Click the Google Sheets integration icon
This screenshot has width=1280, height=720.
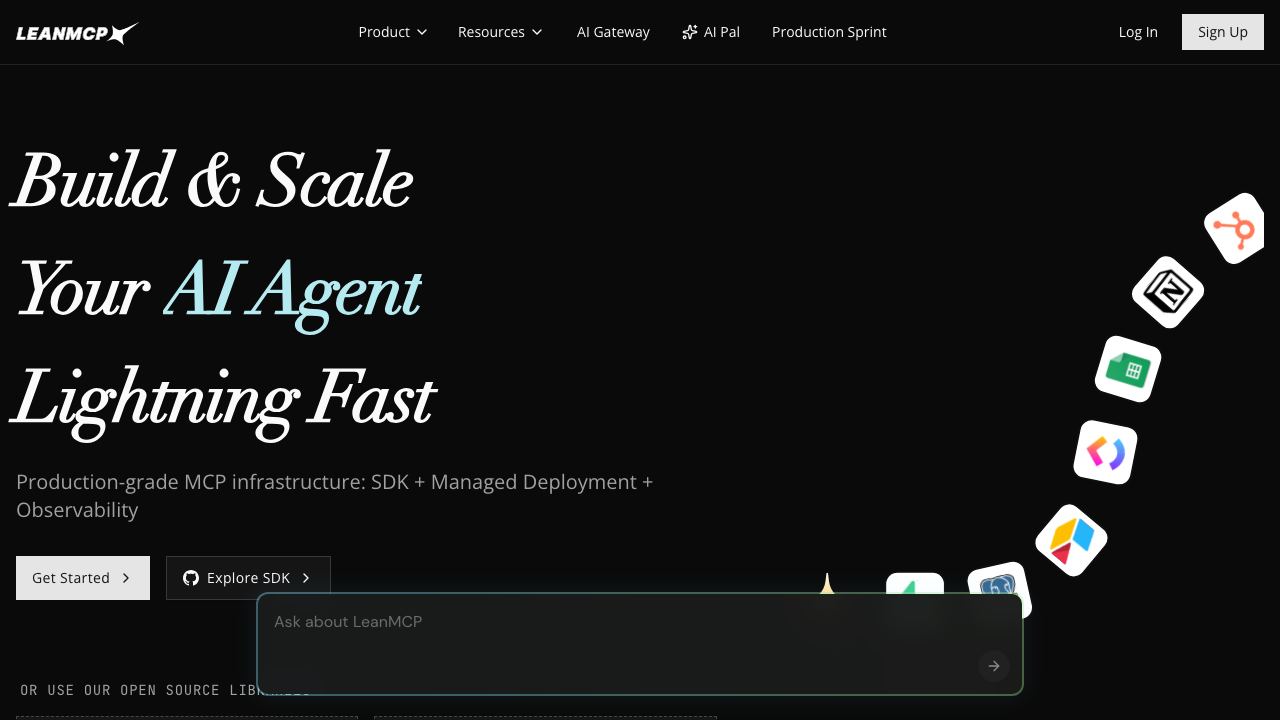[1128, 369]
